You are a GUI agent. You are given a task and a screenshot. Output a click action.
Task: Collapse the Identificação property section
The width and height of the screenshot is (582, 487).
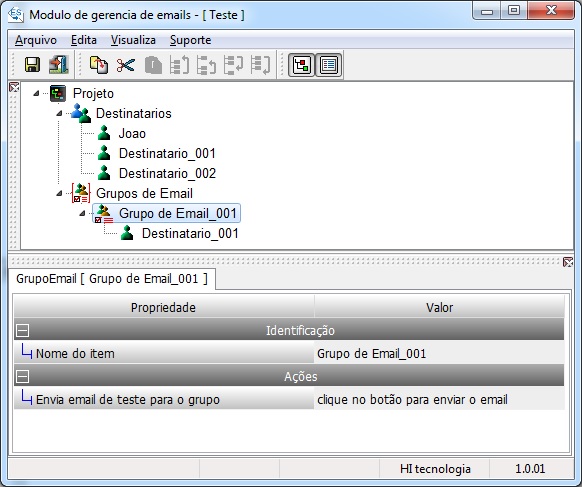click(x=23, y=330)
